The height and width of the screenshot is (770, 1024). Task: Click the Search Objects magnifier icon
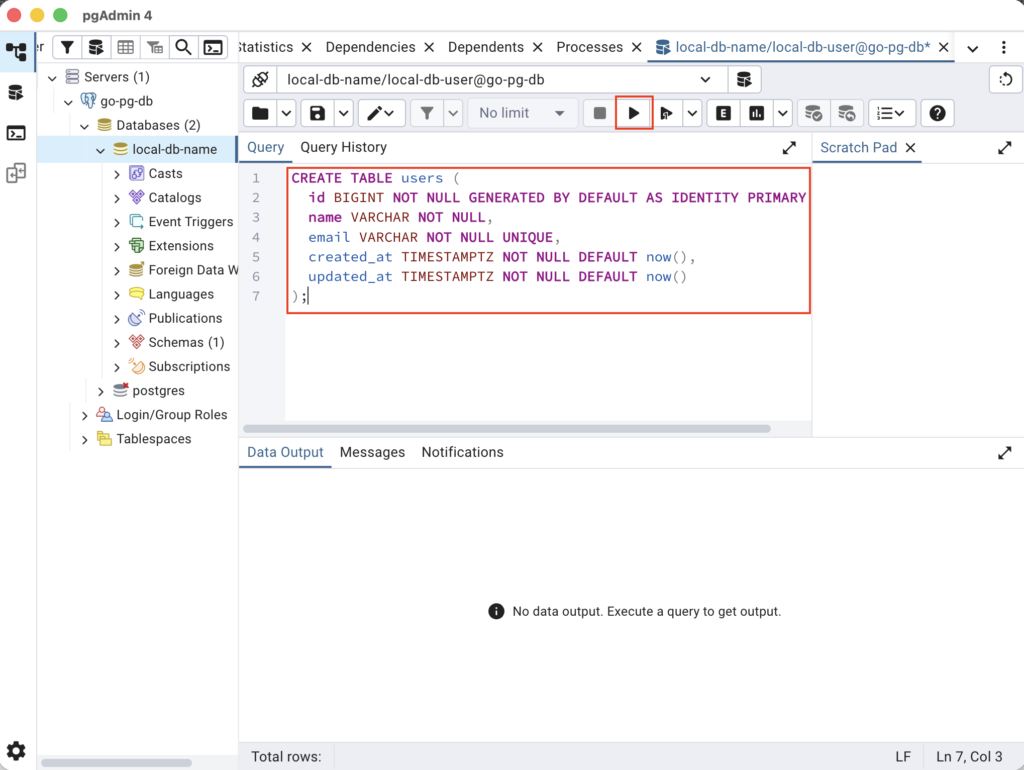[183, 47]
